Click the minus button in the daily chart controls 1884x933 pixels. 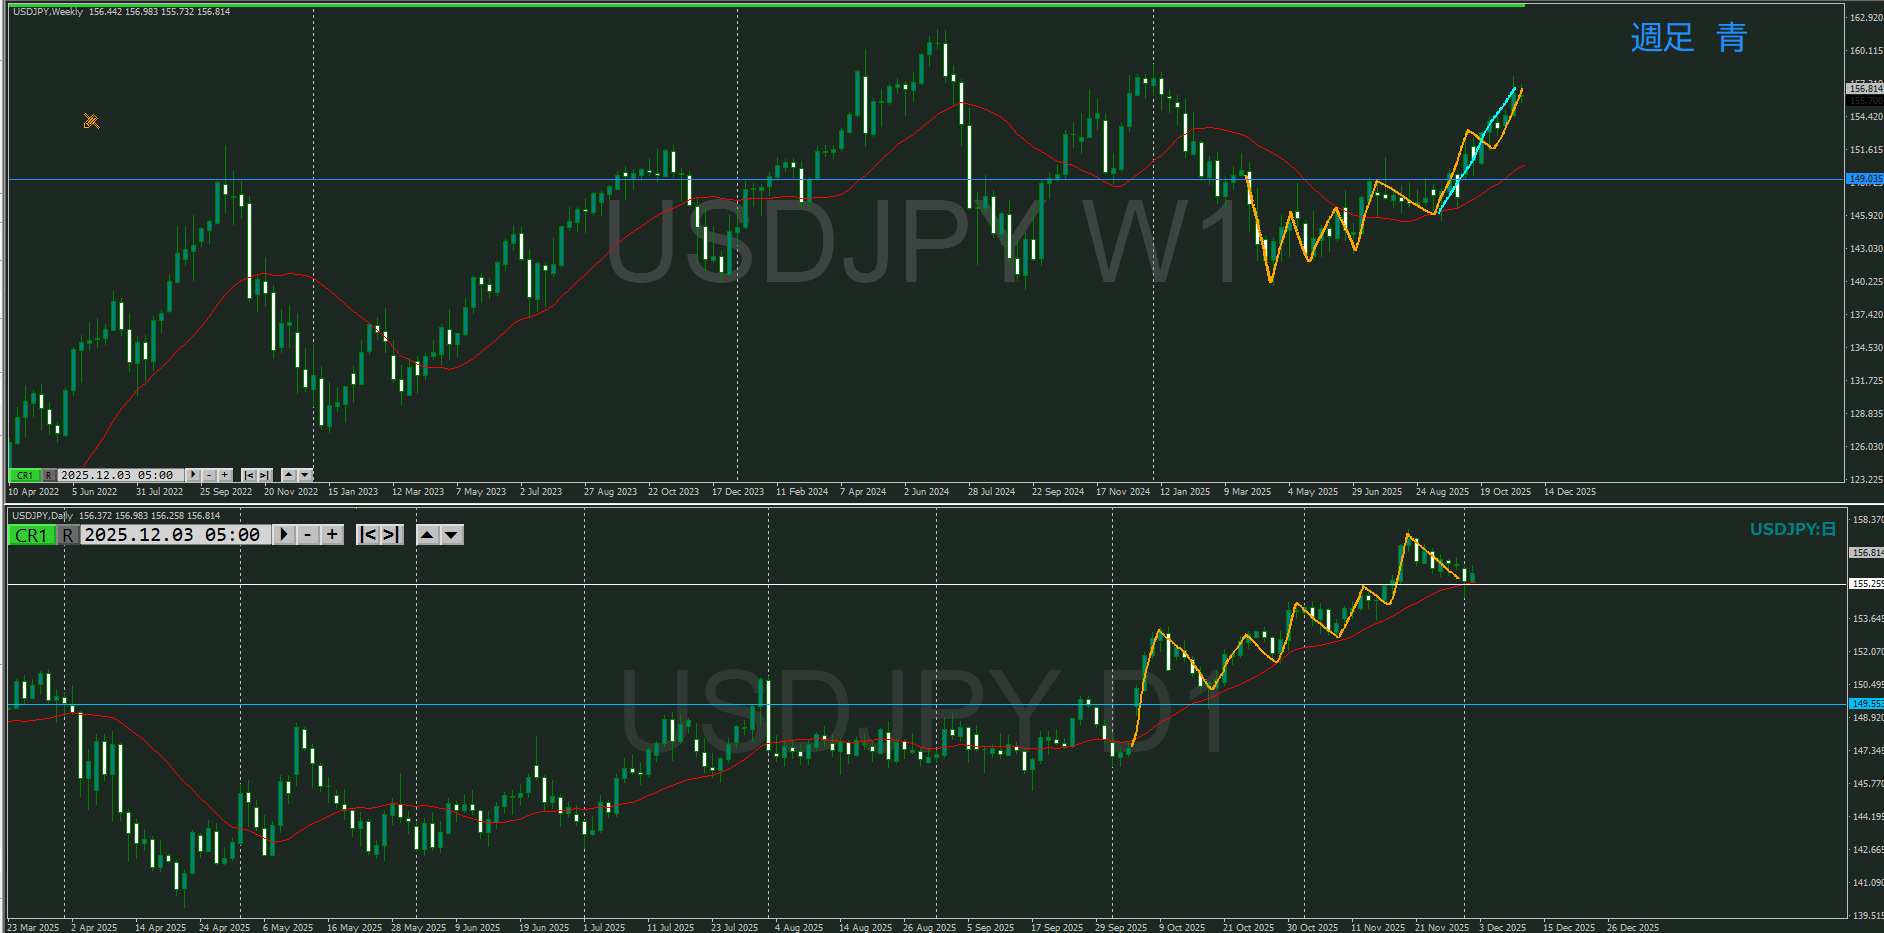click(308, 535)
